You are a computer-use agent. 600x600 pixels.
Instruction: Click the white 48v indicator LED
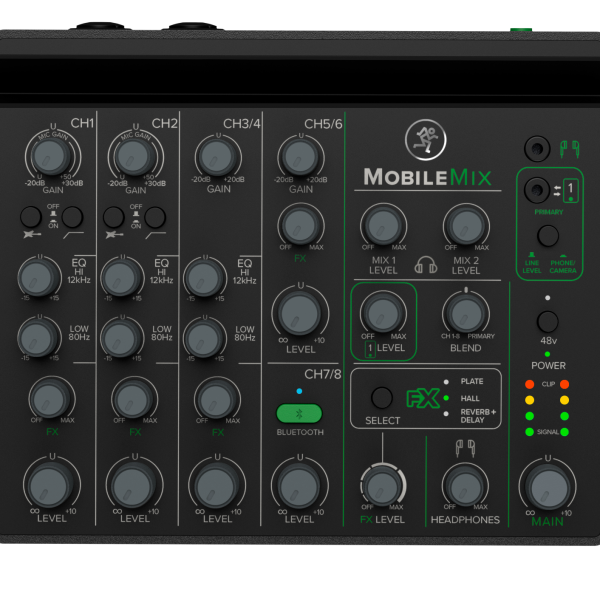click(548, 298)
